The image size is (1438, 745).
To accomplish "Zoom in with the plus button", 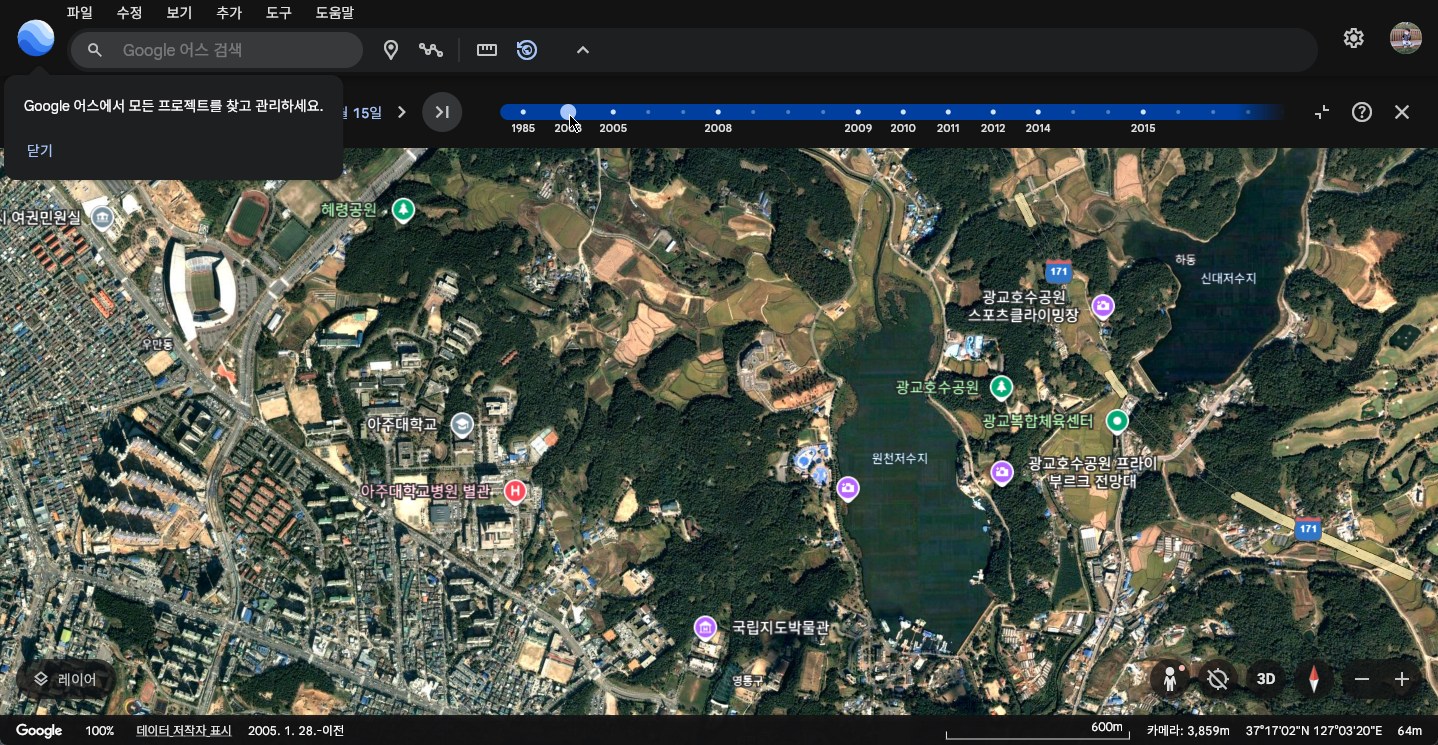I will (x=1402, y=679).
